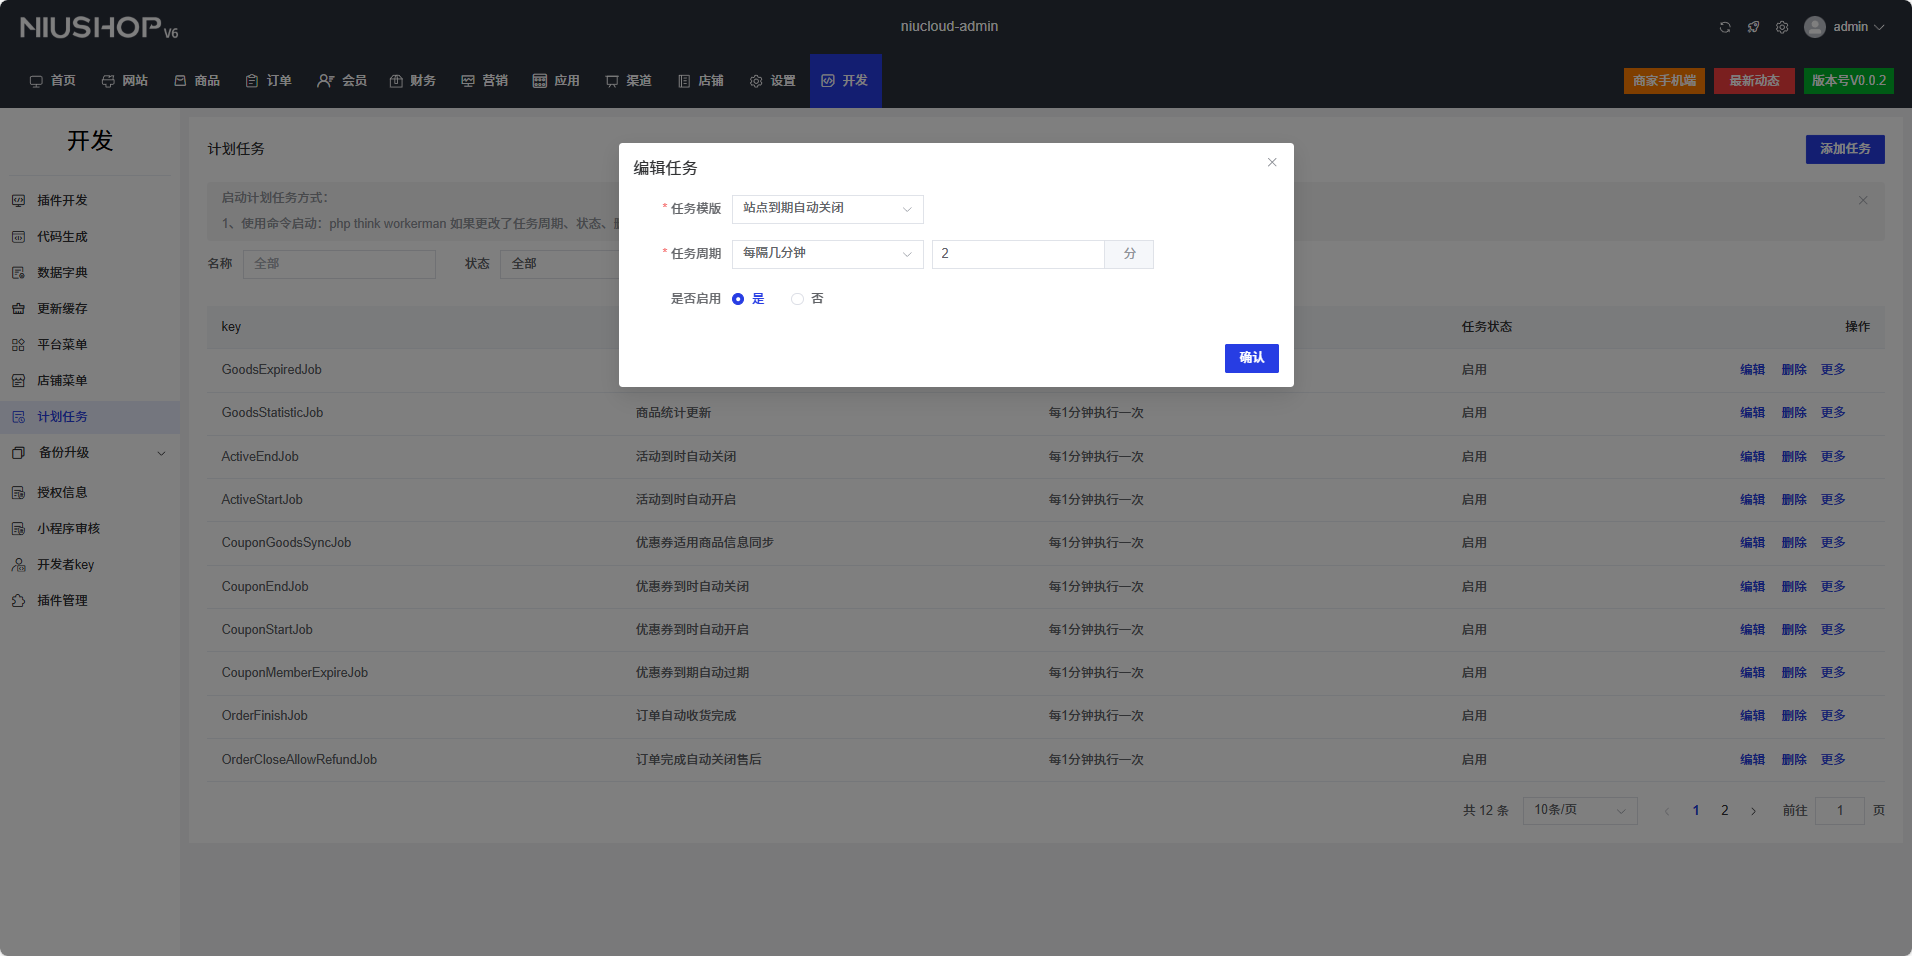This screenshot has width=1912, height=956.
Task: Click the rocket icon in top header
Action: pyautogui.click(x=1753, y=27)
